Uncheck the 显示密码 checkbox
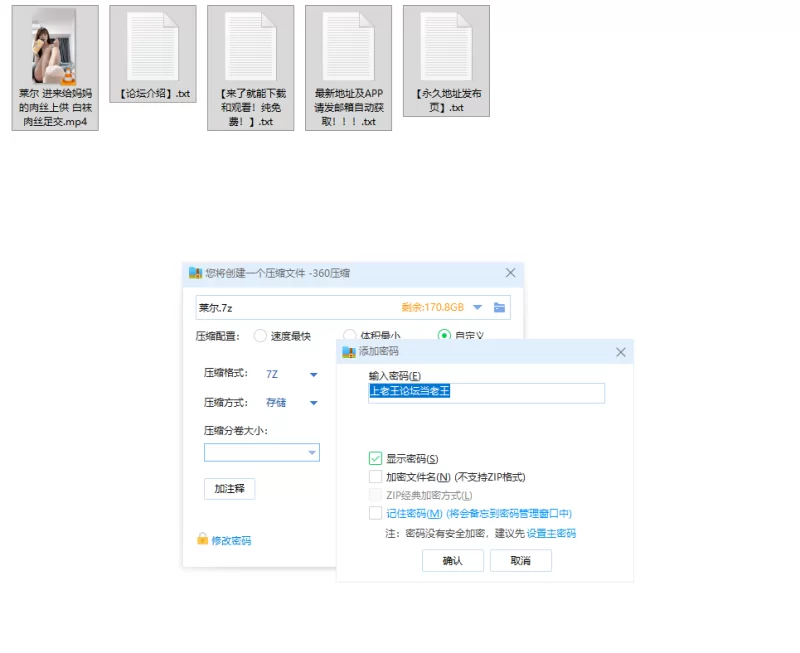Image resolution: width=800 pixels, height=653 pixels. (375, 459)
